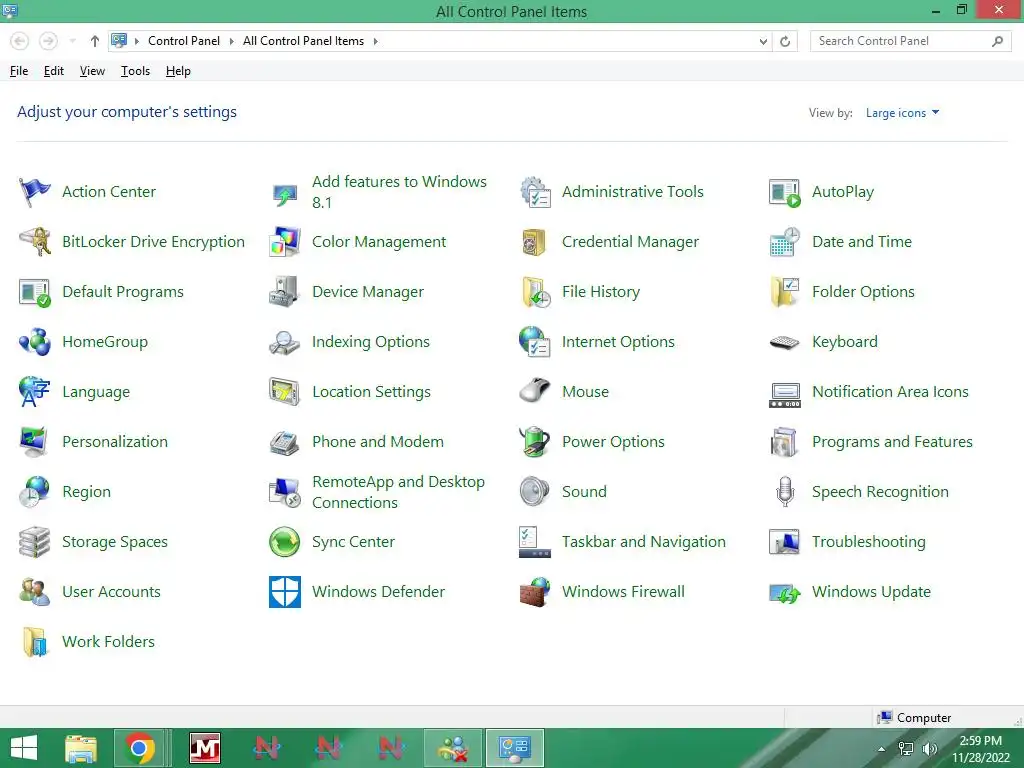The height and width of the screenshot is (768, 1024).
Task: Click the Credential Manager safe icon
Action: 535,242
